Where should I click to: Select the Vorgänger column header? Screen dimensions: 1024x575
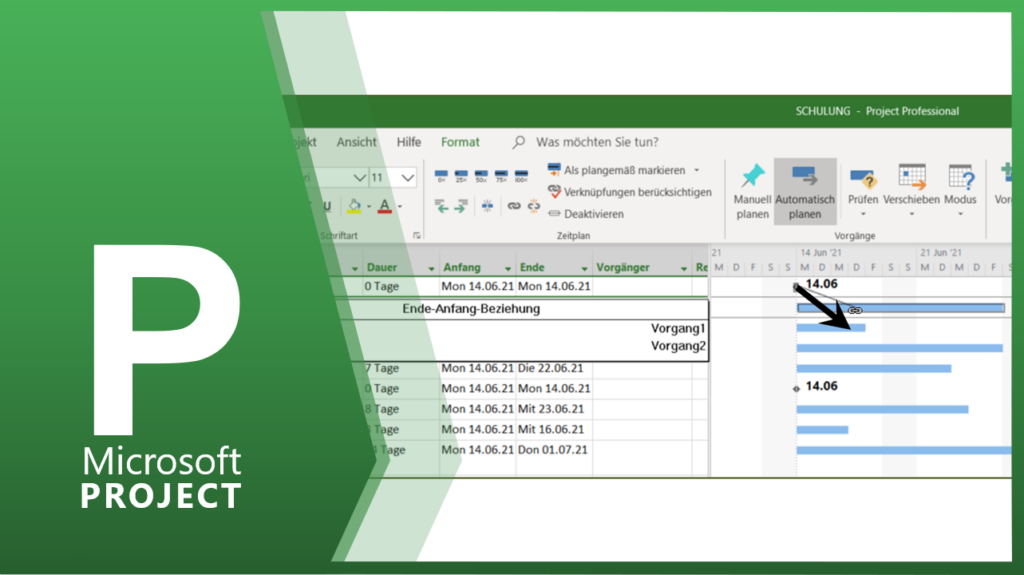click(643, 267)
